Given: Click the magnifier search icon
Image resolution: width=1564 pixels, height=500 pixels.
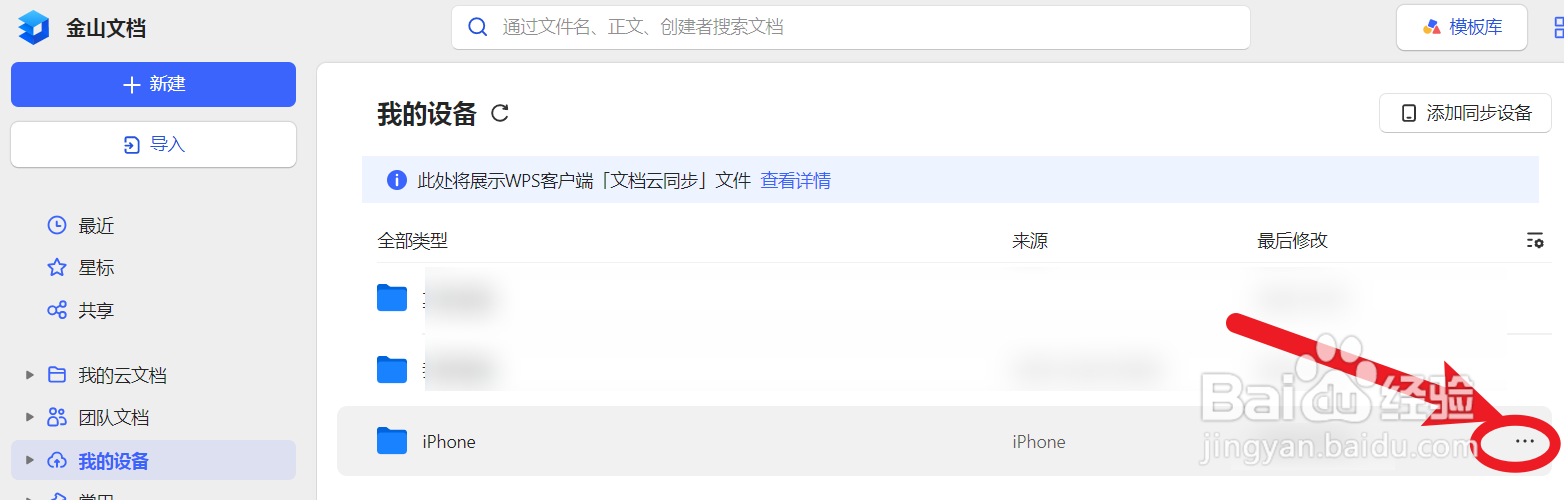Looking at the screenshot, I should 479,27.
